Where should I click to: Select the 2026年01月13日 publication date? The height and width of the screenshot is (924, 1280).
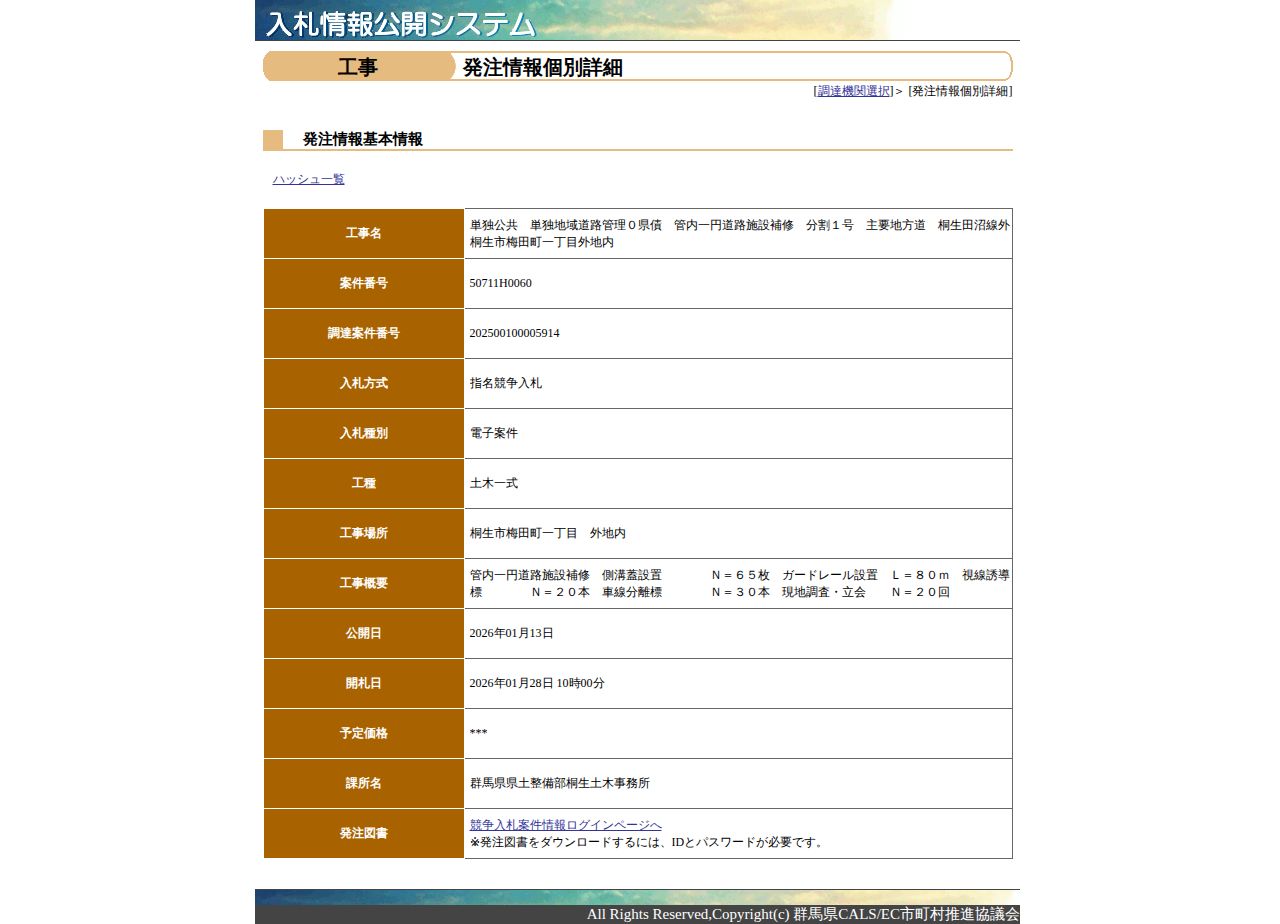(512, 633)
